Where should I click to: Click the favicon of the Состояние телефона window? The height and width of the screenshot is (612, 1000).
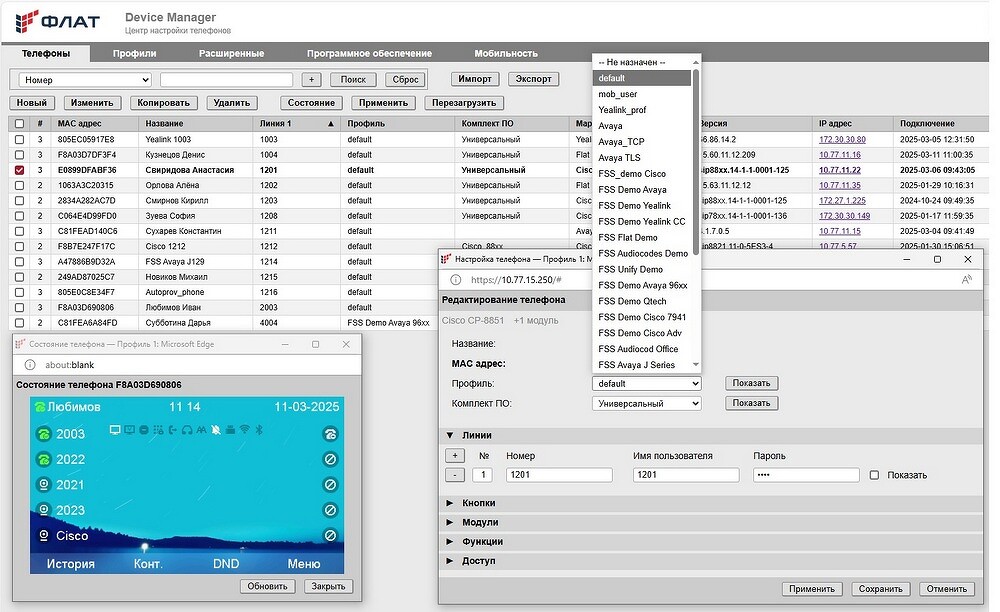click(x=20, y=344)
